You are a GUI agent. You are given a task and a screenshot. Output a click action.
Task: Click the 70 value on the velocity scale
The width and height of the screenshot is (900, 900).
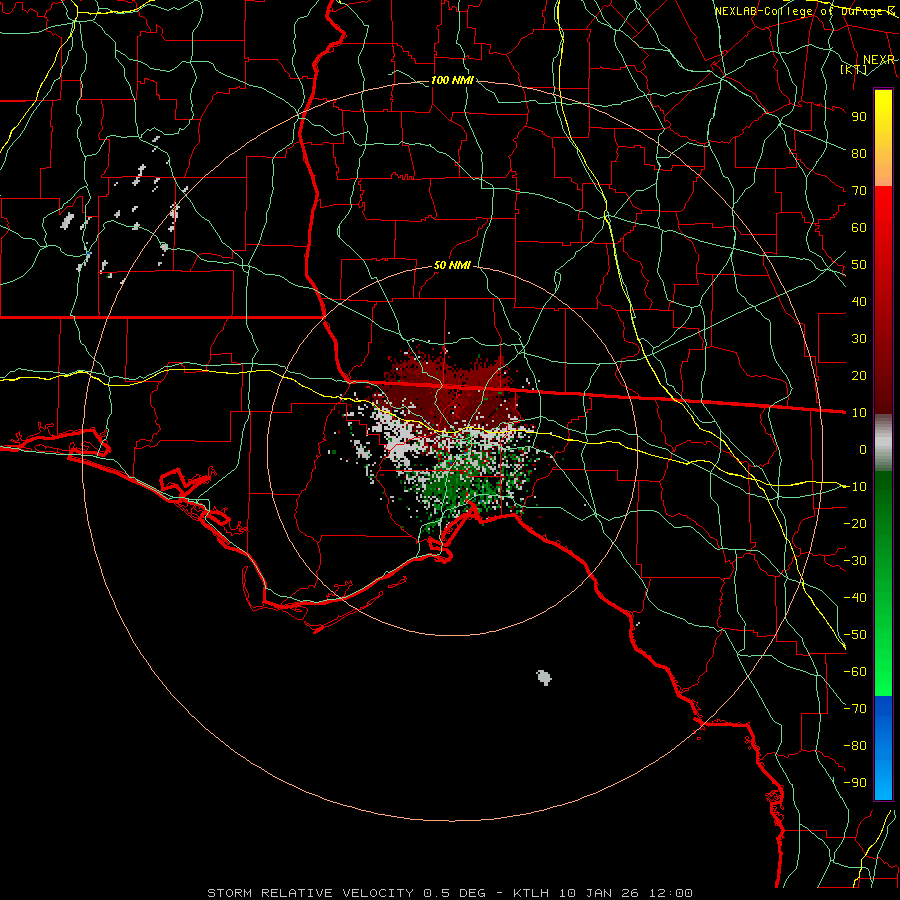859,191
